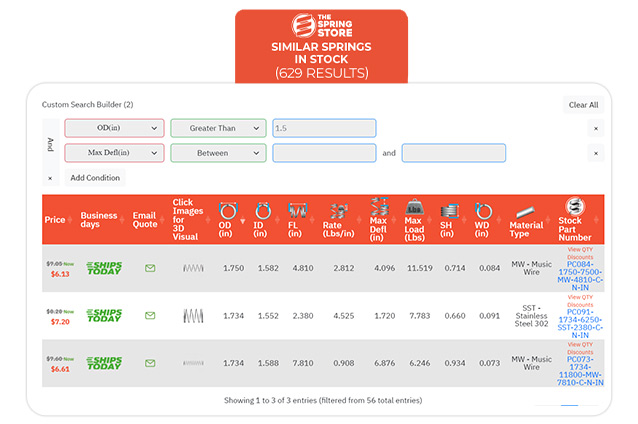Click the ID value 1.588
The width and height of the screenshot is (638, 424).
[268, 363]
